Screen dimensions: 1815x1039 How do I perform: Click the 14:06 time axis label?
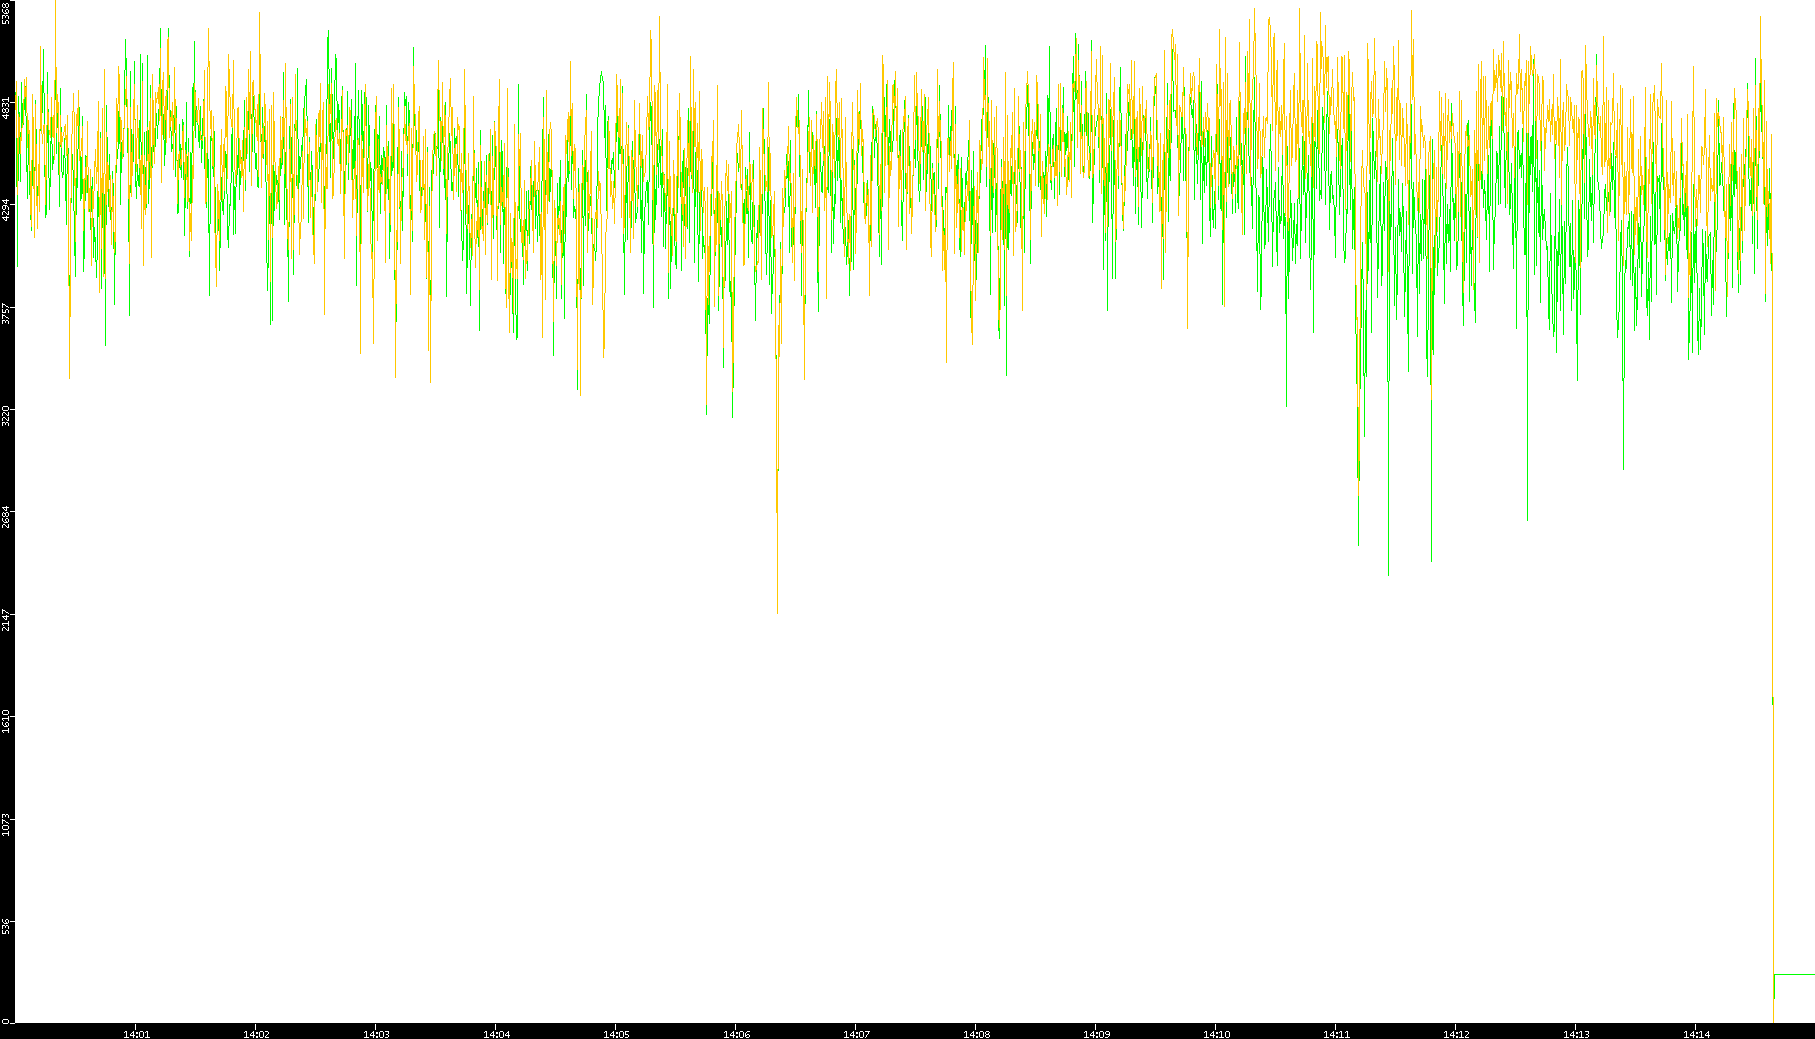coord(736,1034)
